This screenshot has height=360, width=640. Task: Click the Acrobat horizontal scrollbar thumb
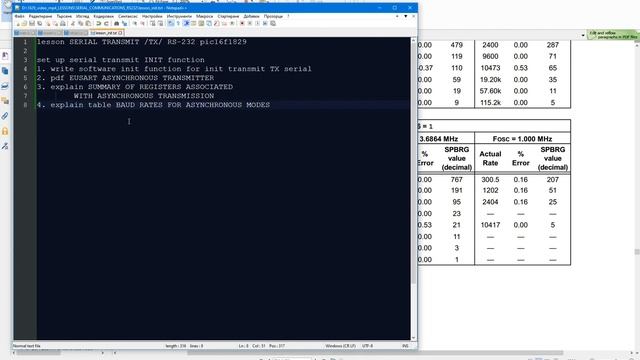pos(376,353)
